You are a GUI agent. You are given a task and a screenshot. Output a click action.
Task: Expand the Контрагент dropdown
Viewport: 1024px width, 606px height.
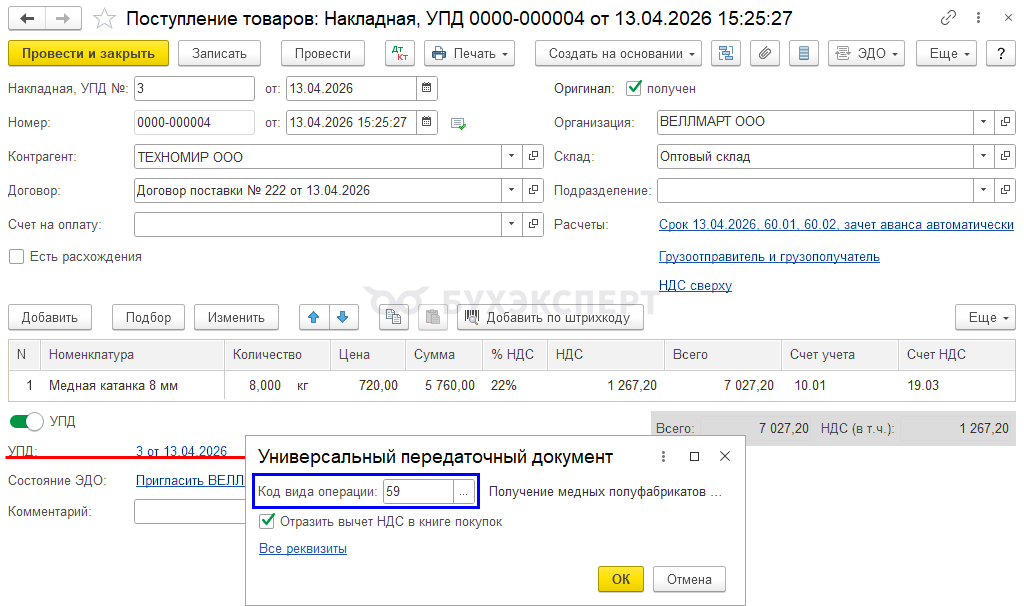512,156
